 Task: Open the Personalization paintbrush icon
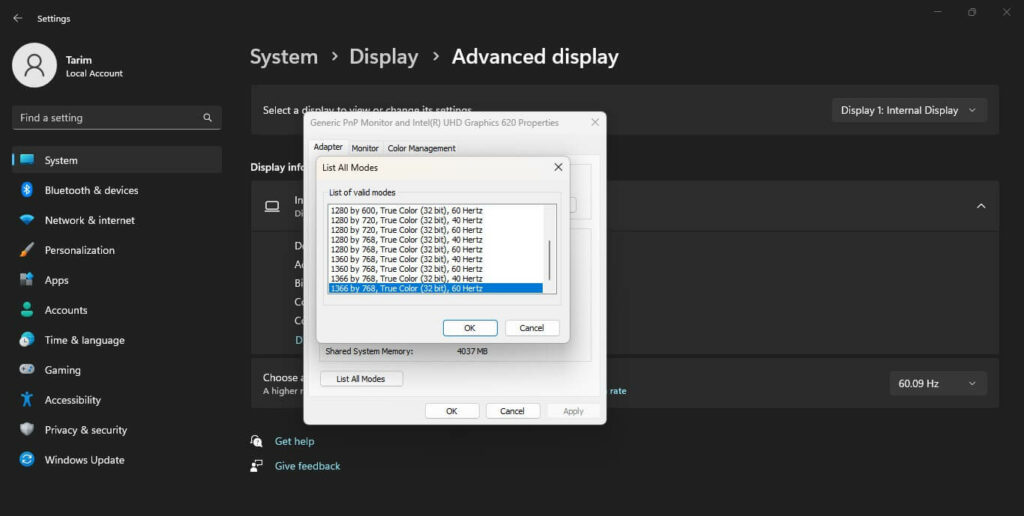[27, 250]
